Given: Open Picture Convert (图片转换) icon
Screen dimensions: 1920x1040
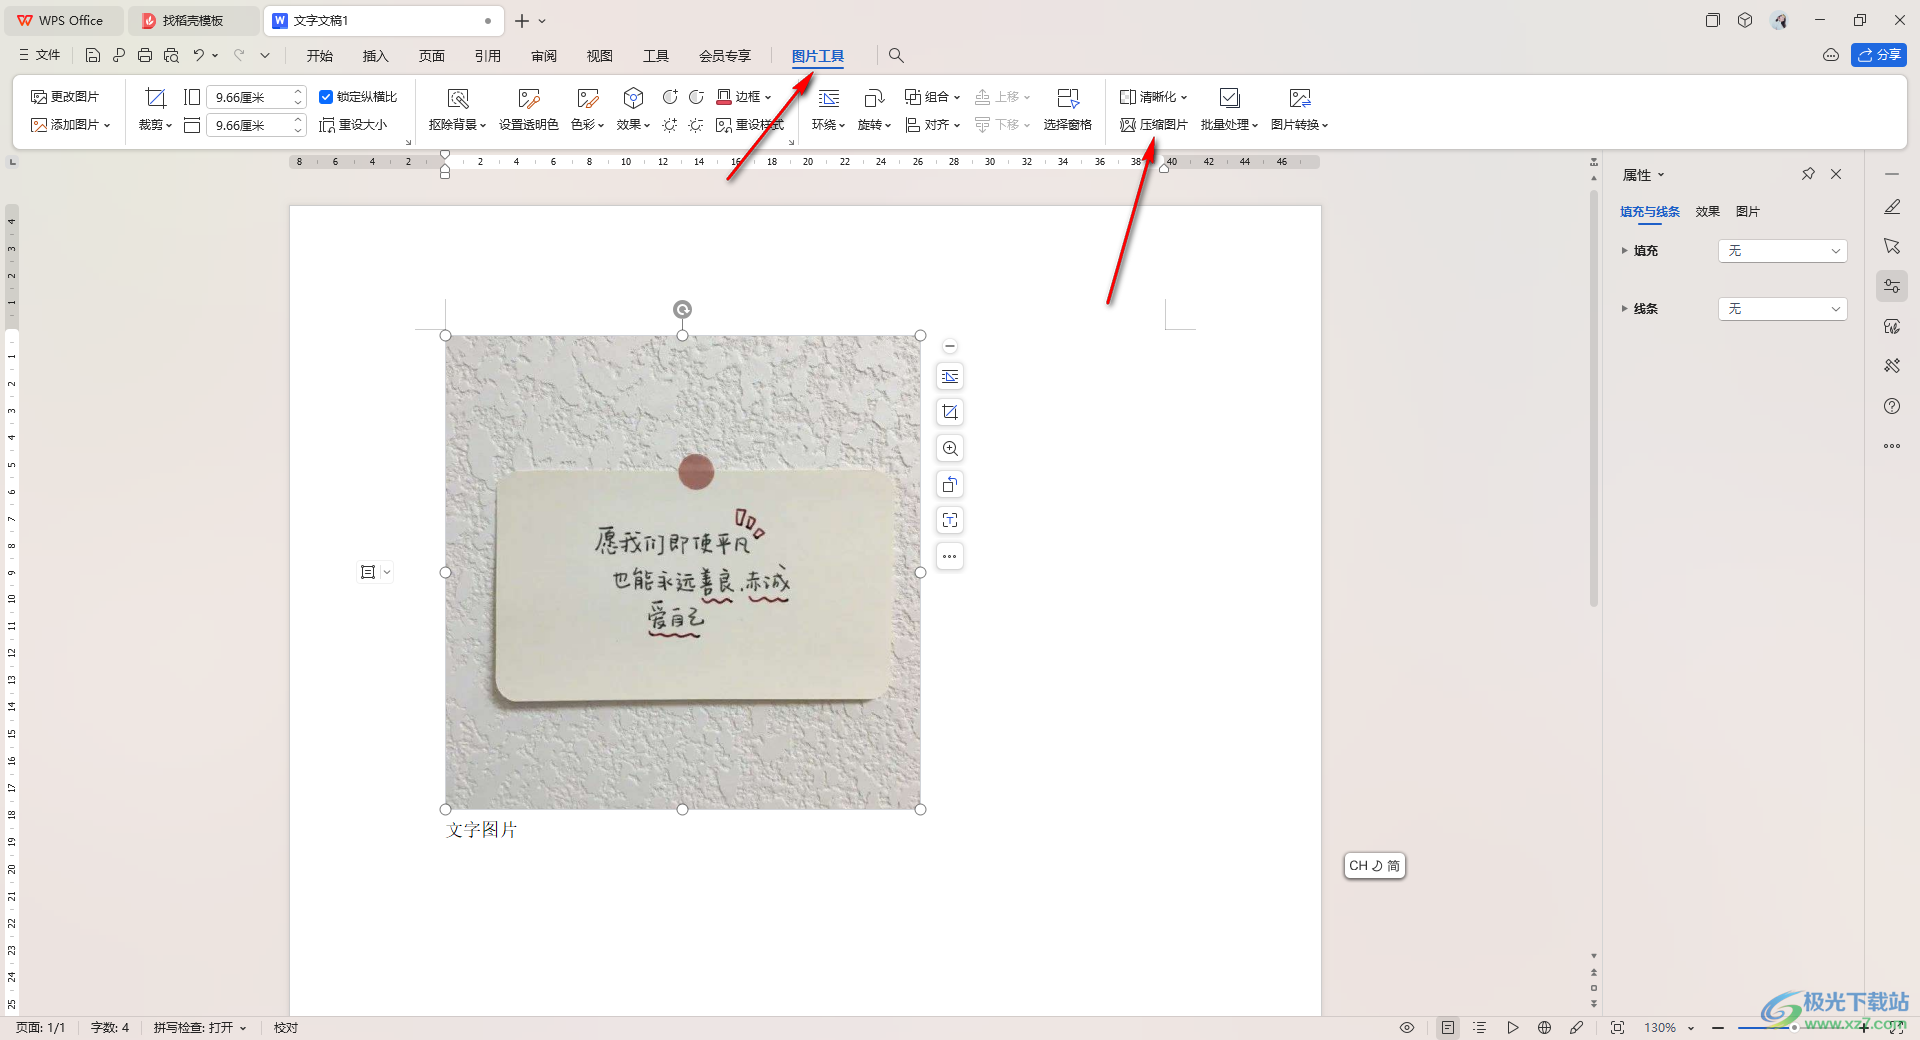Looking at the screenshot, I should pyautogui.click(x=1299, y=98).
